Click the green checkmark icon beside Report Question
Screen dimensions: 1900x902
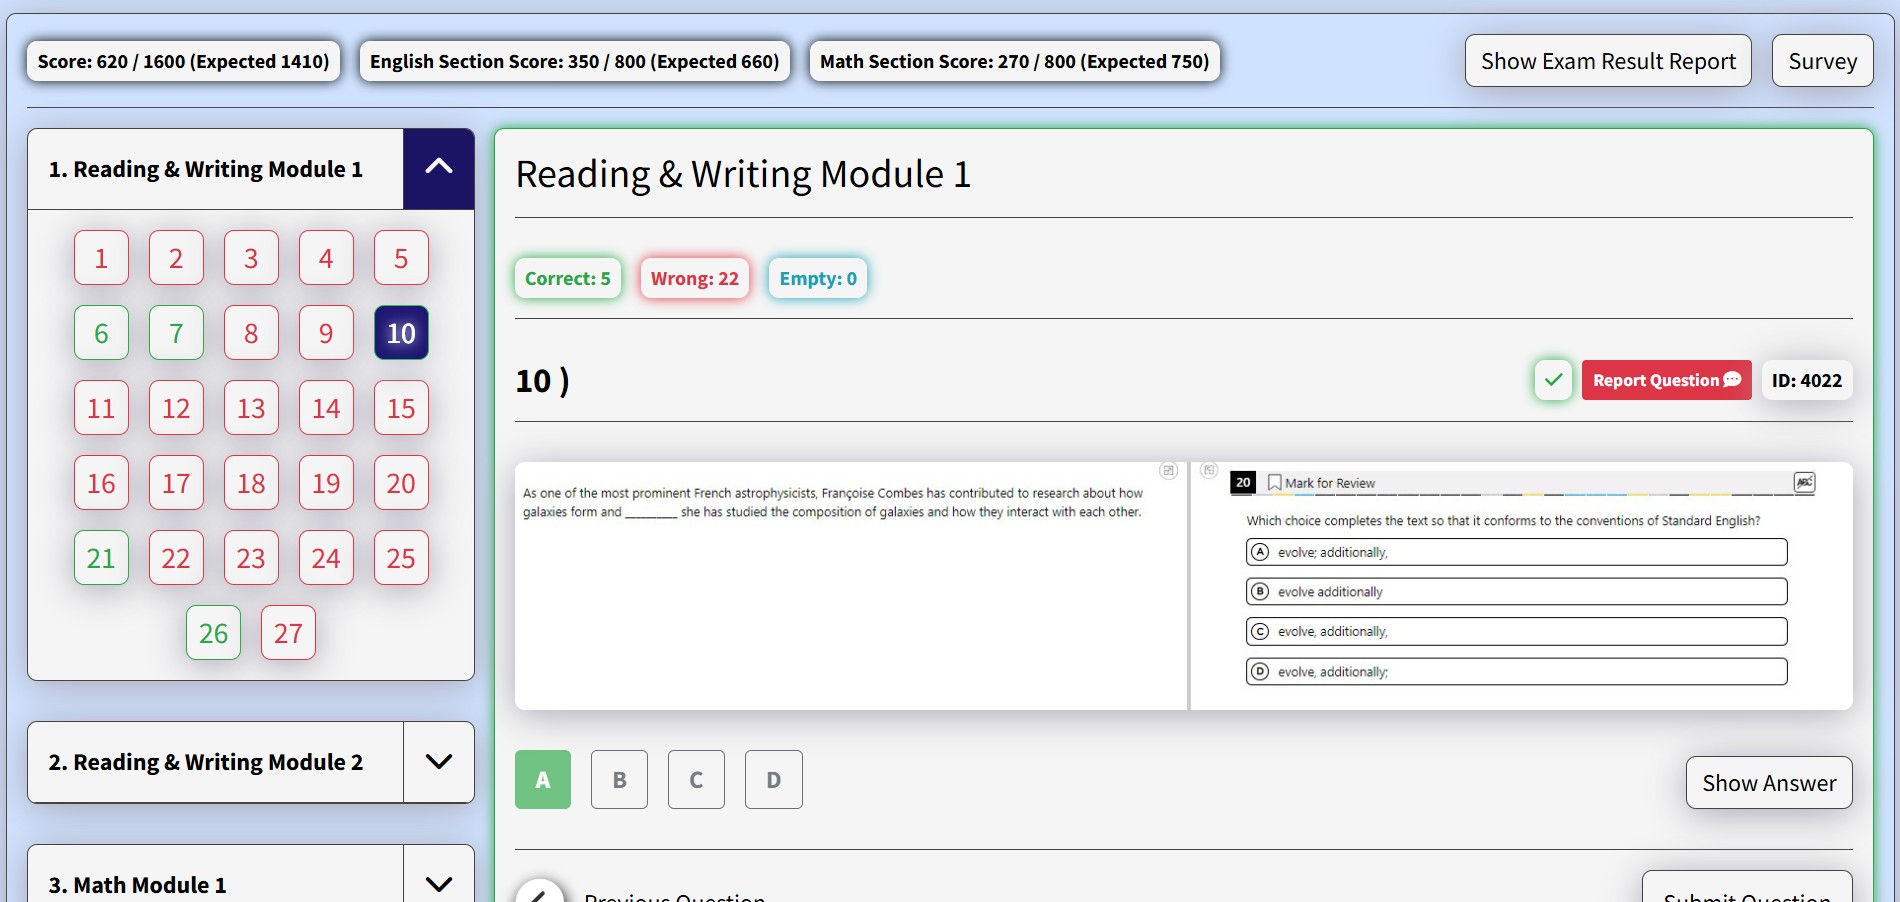coord(1553,380)
